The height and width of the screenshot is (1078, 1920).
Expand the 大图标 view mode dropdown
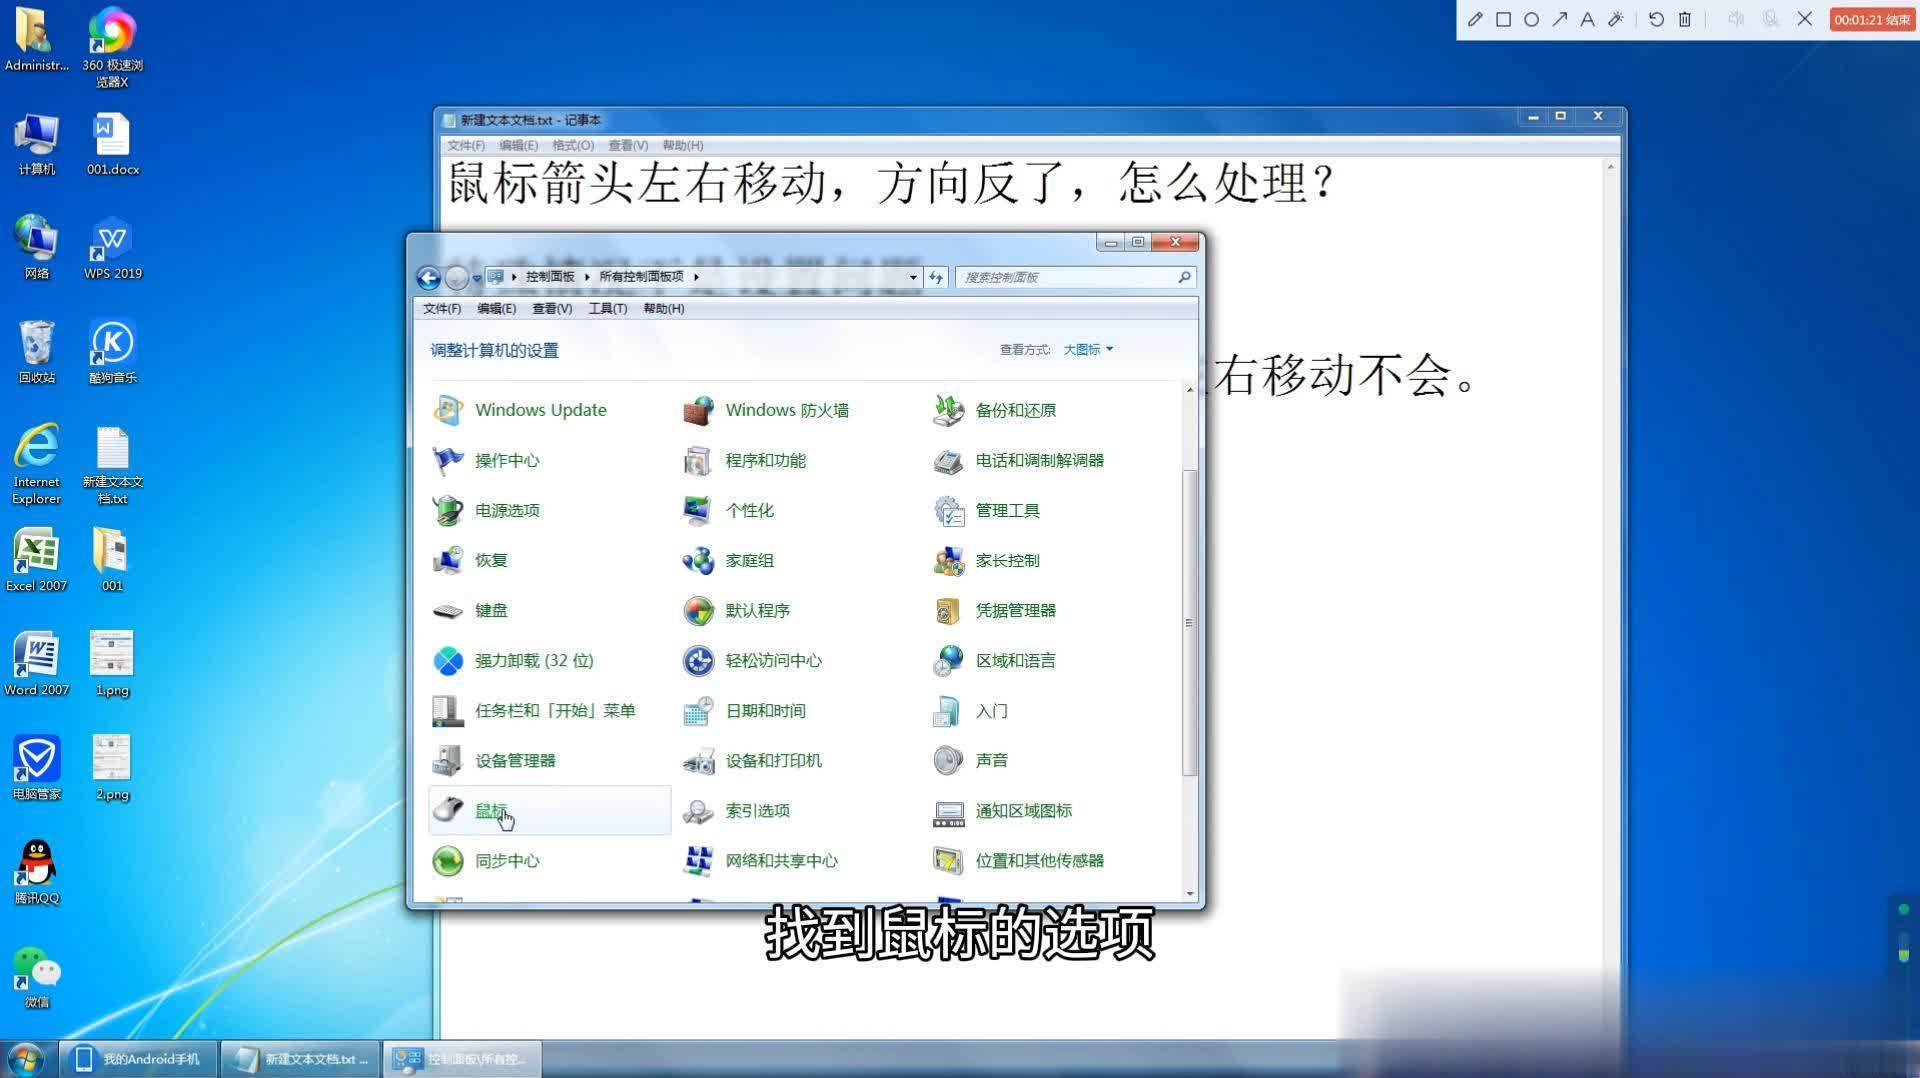1088,349
